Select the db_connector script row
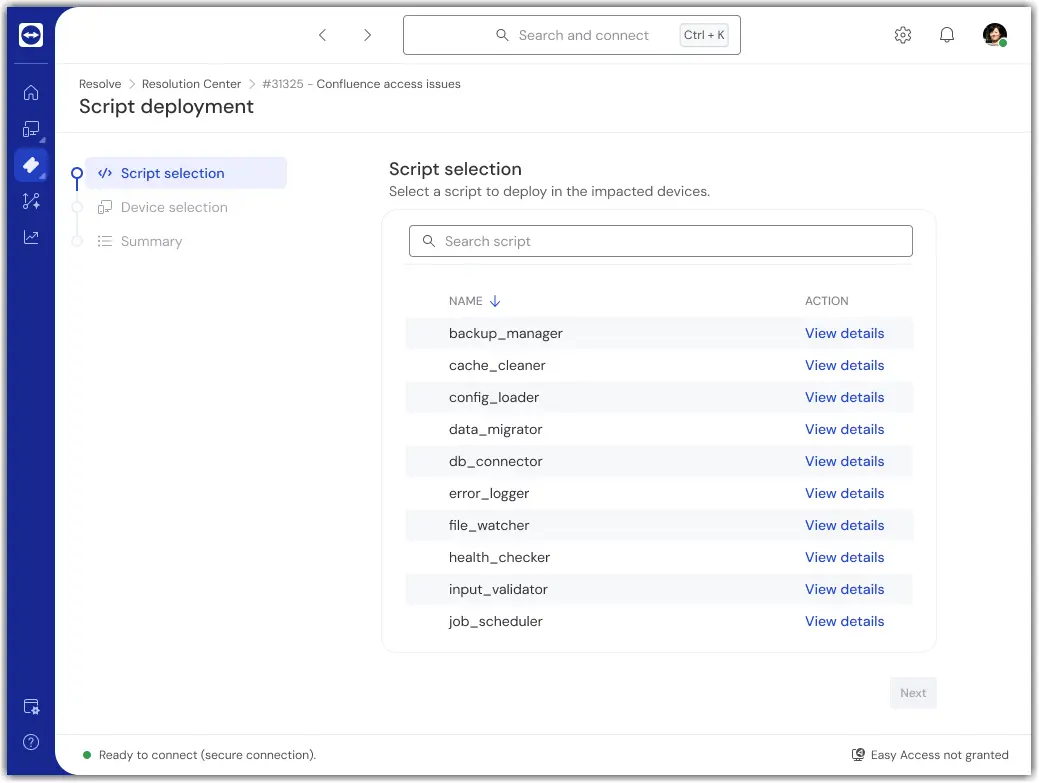This screenshot has width=1039, height=783. click(x=659, y=462)
